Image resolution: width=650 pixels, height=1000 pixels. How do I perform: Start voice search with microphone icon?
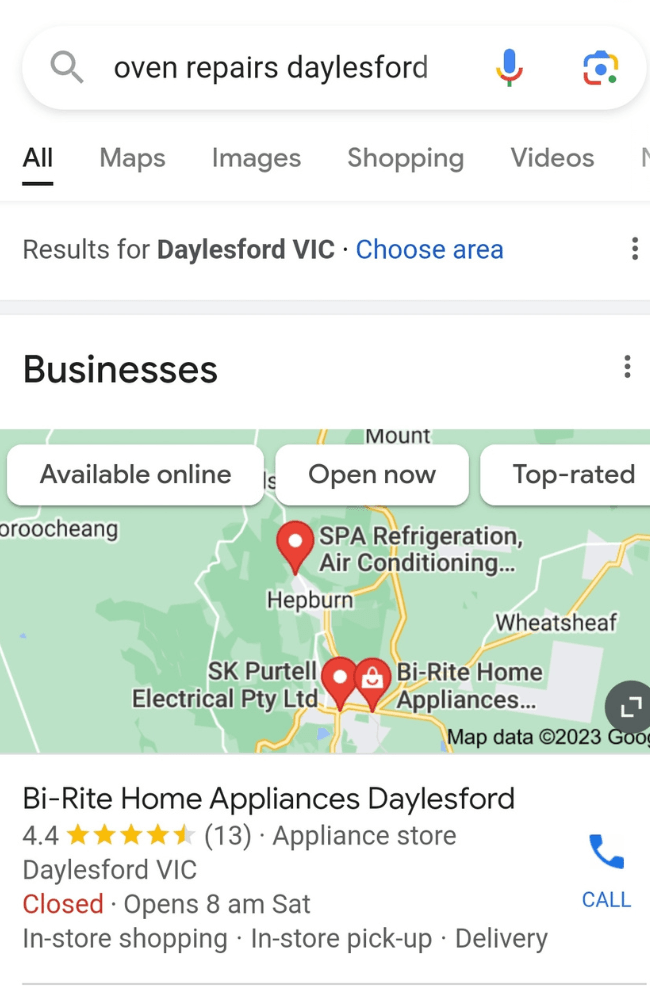[509, 68]
